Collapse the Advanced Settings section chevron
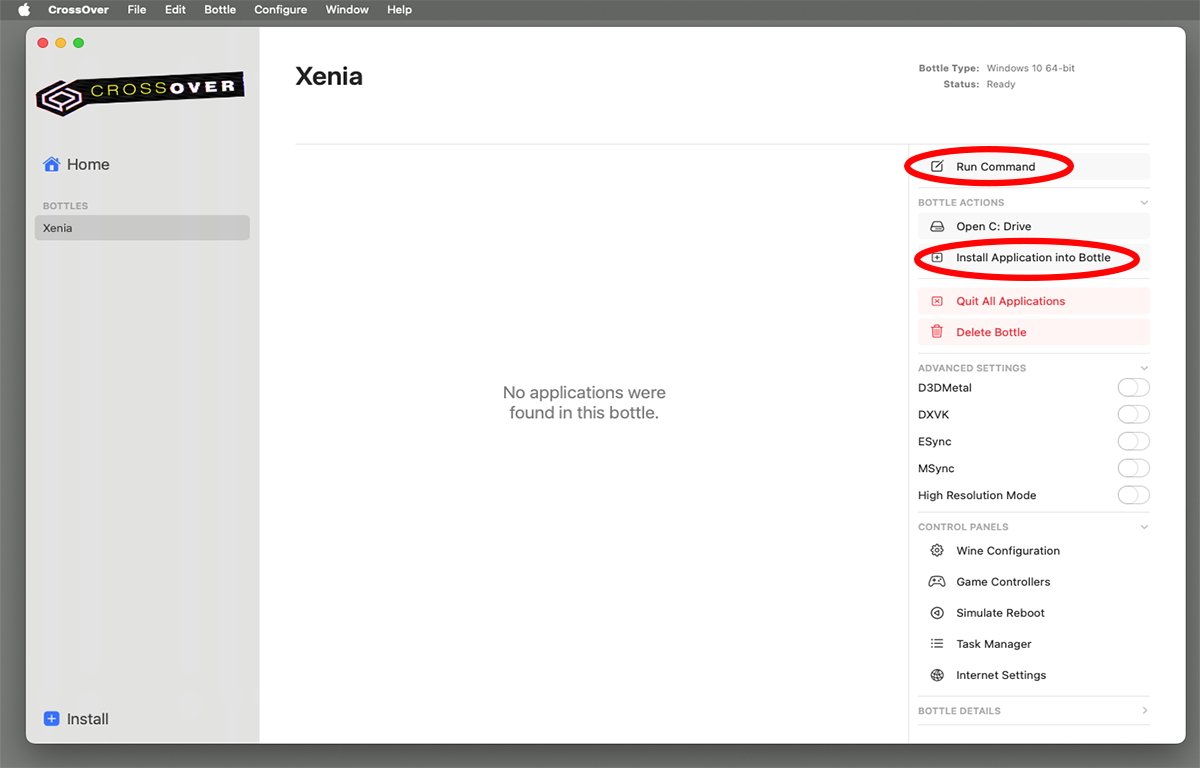The width and height of the screenshot is (1200, 768). (1144, 368)
